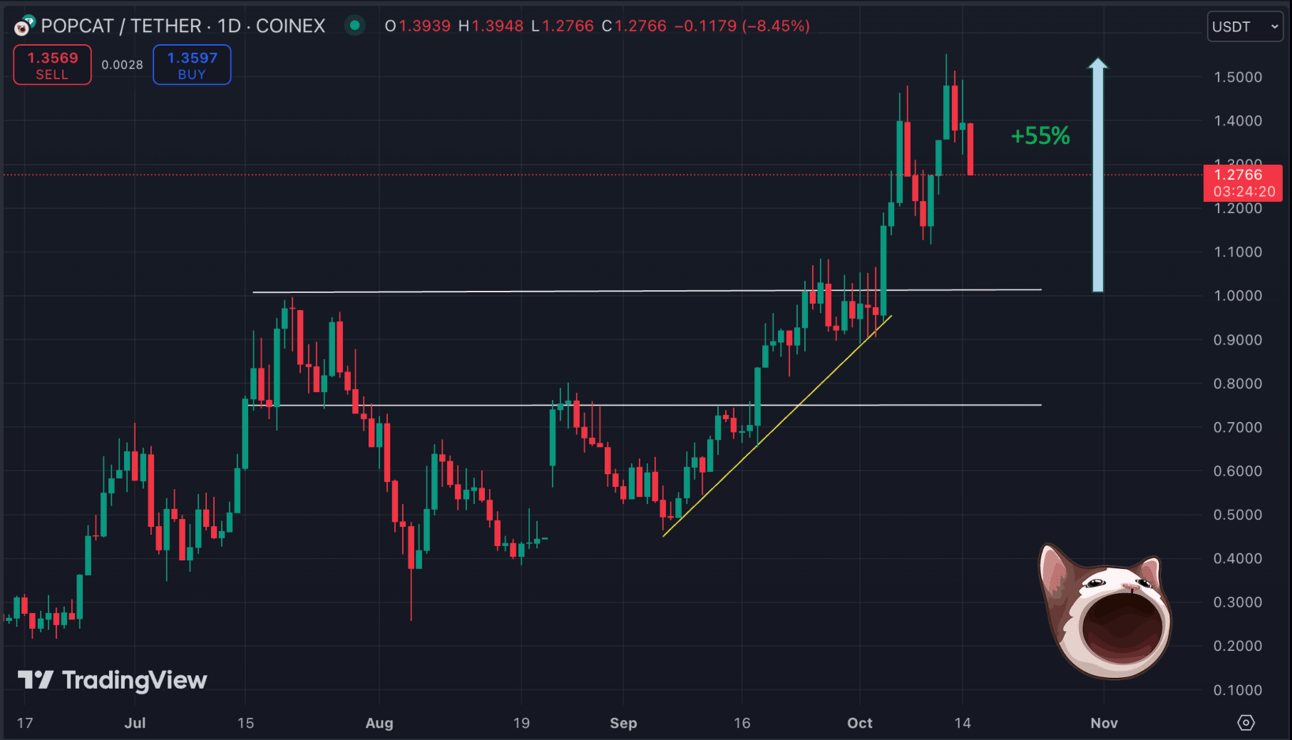Click the Aug label on time axis
The height and width of the screenshot is (740, 1292).
(379, 723)
